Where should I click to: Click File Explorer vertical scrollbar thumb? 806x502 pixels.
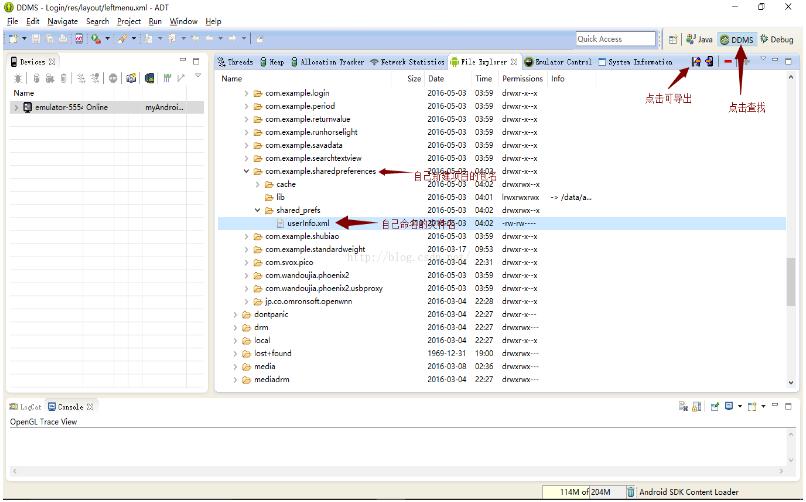[x=791, y=282]
